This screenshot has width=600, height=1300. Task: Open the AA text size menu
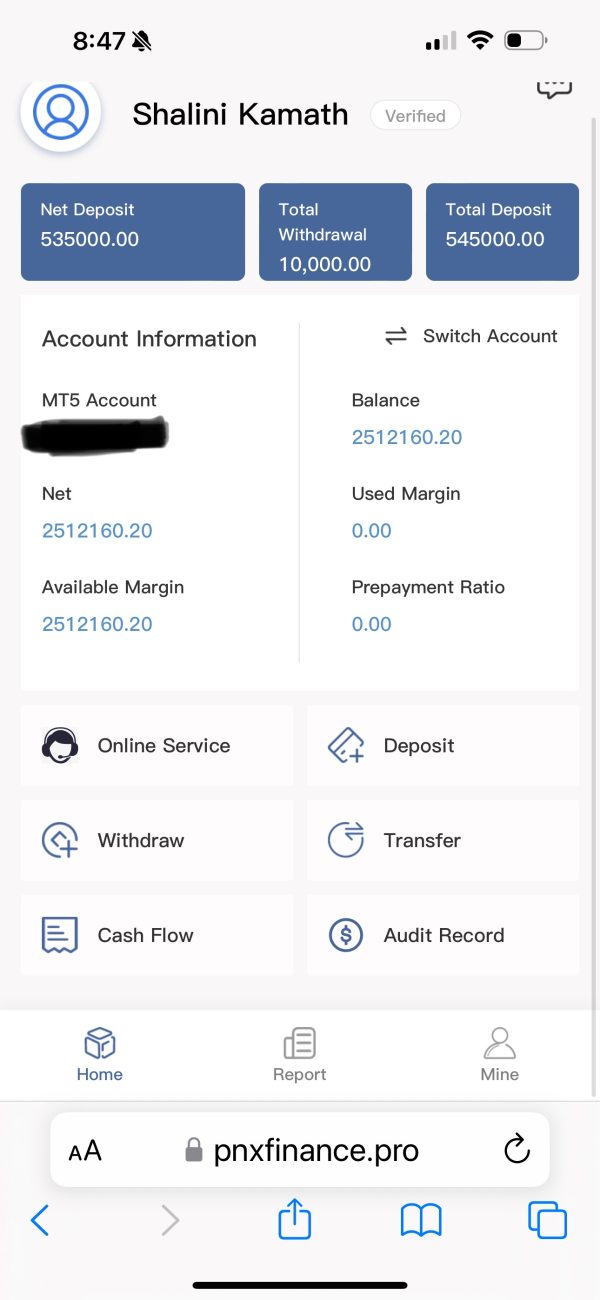[x=85, y=1151]
